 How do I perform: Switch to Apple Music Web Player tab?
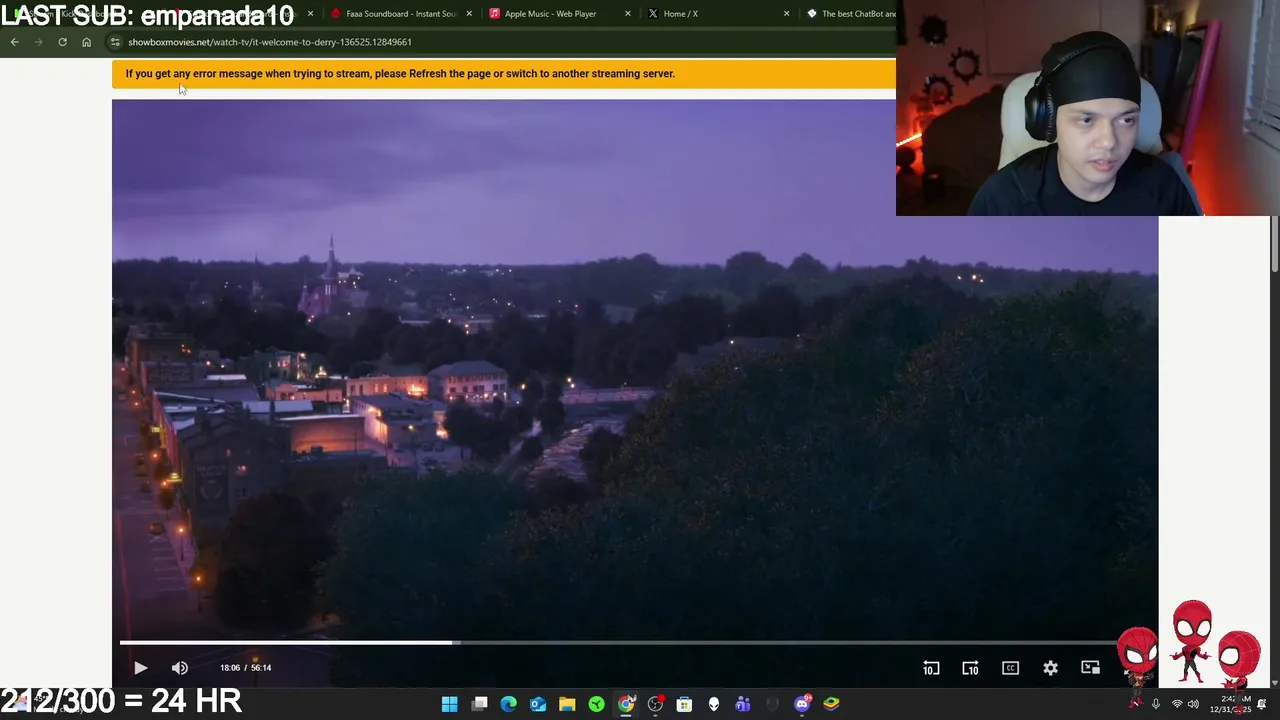[x=558, y=14]
